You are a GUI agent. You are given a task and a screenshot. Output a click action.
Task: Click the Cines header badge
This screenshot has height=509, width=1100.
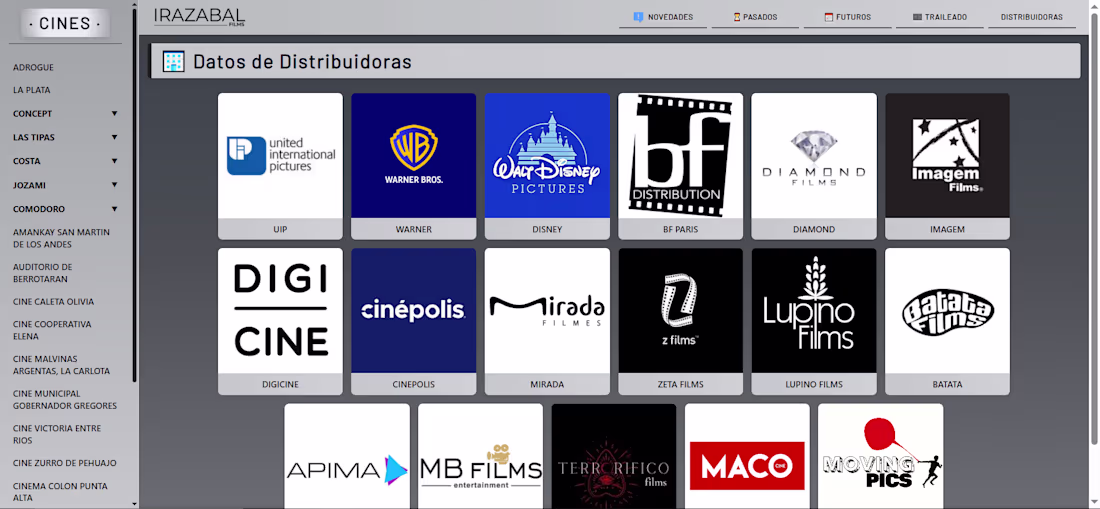click(65, 23)
